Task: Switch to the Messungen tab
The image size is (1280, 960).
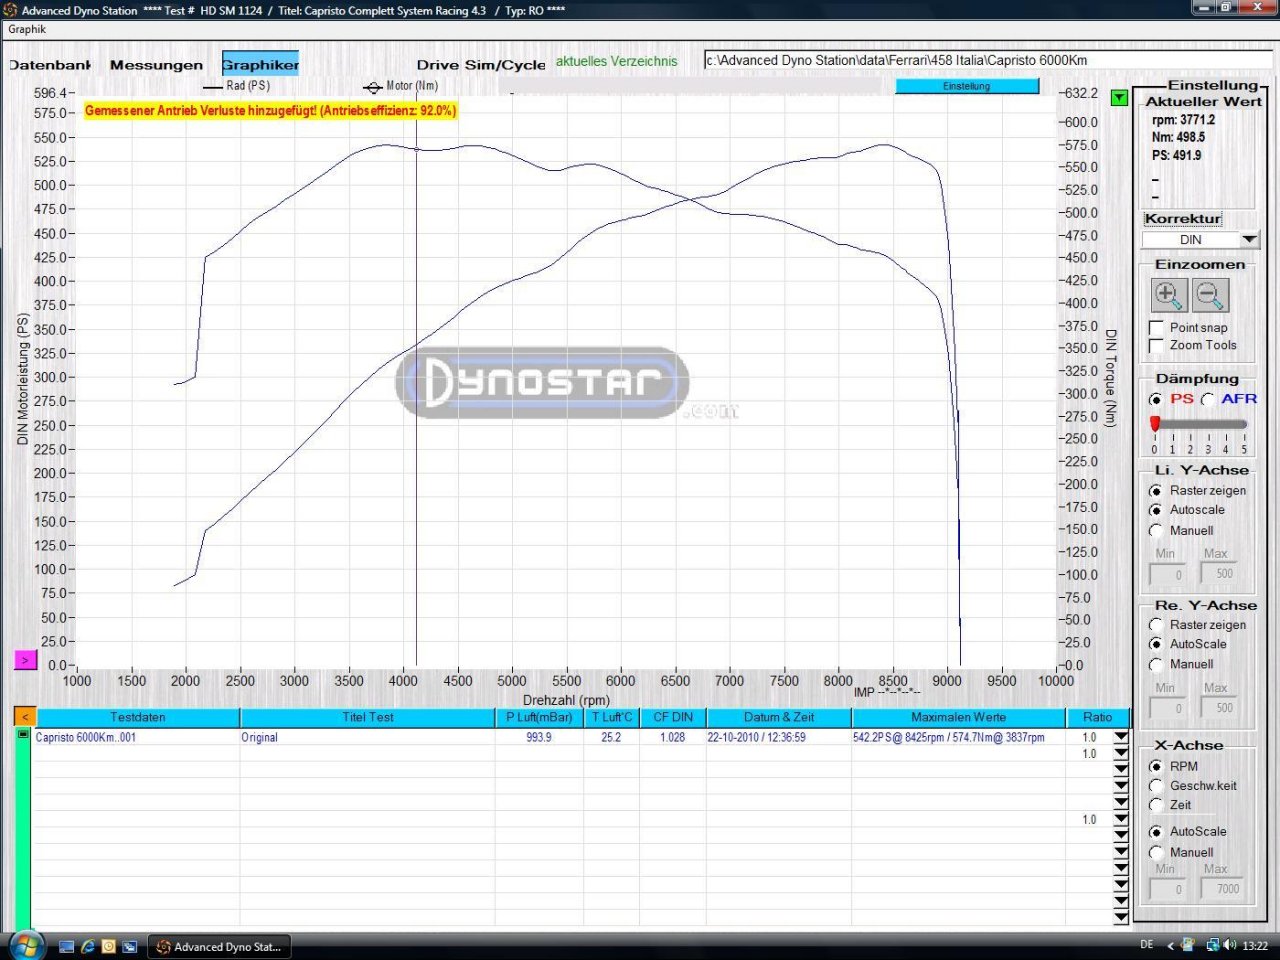Action: point(156,65)
